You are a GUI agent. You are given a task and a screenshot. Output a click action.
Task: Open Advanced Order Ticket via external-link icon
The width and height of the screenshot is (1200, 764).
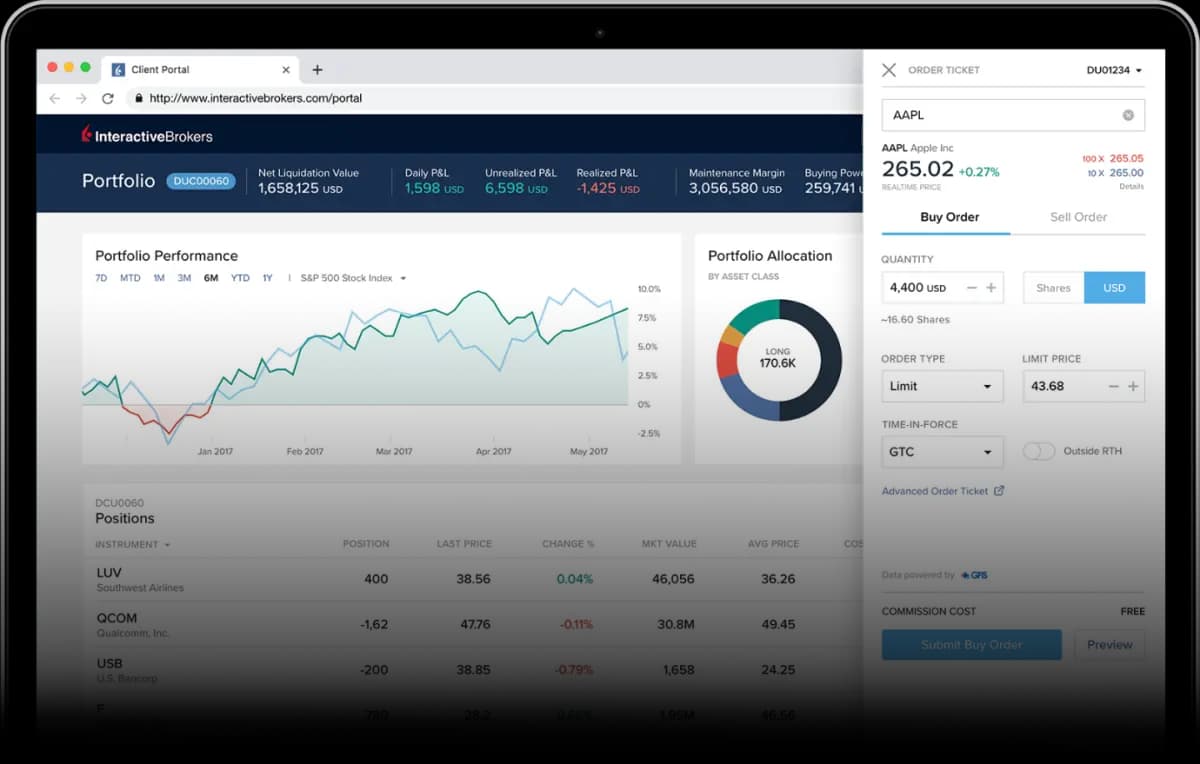click(1000, 490)
